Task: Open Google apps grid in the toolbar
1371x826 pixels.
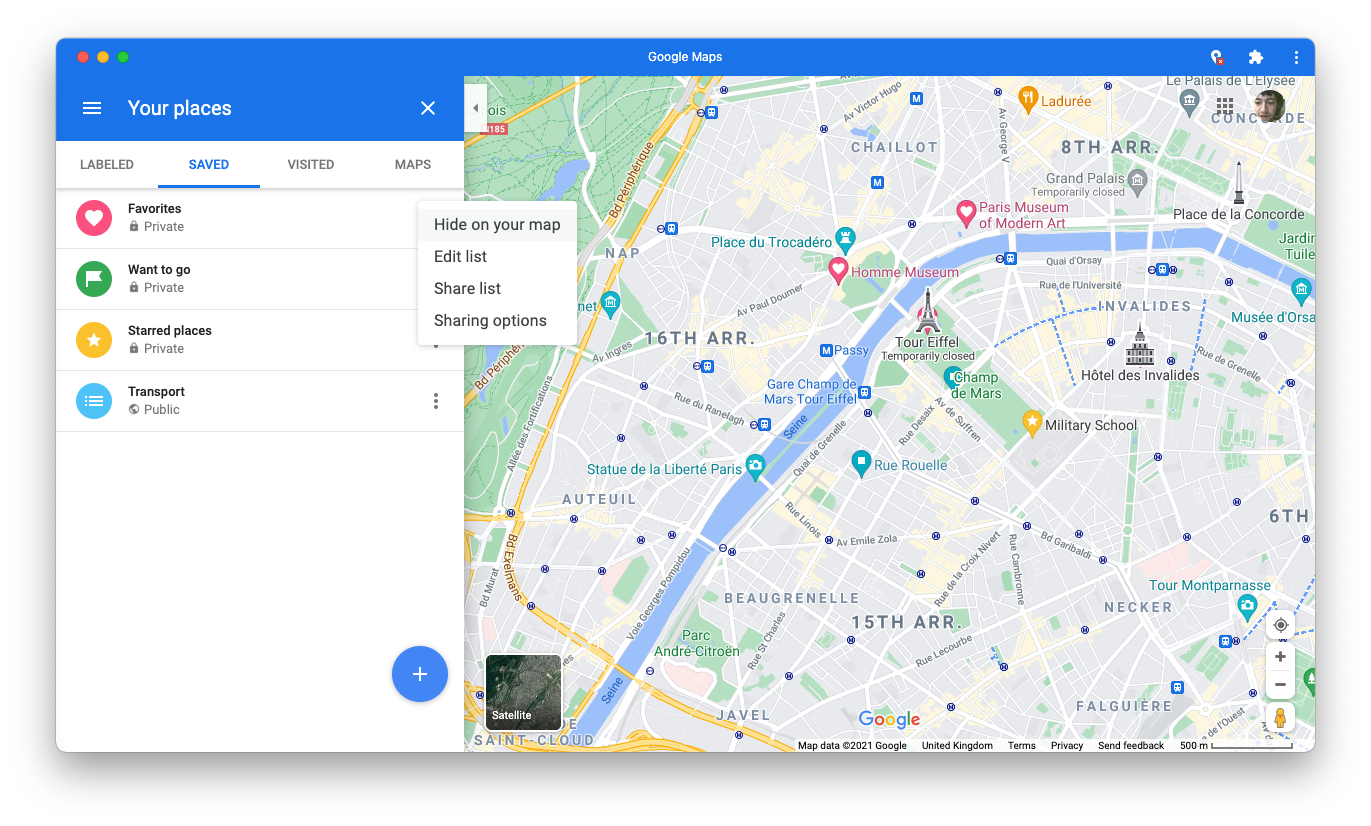Action: 1224,105
